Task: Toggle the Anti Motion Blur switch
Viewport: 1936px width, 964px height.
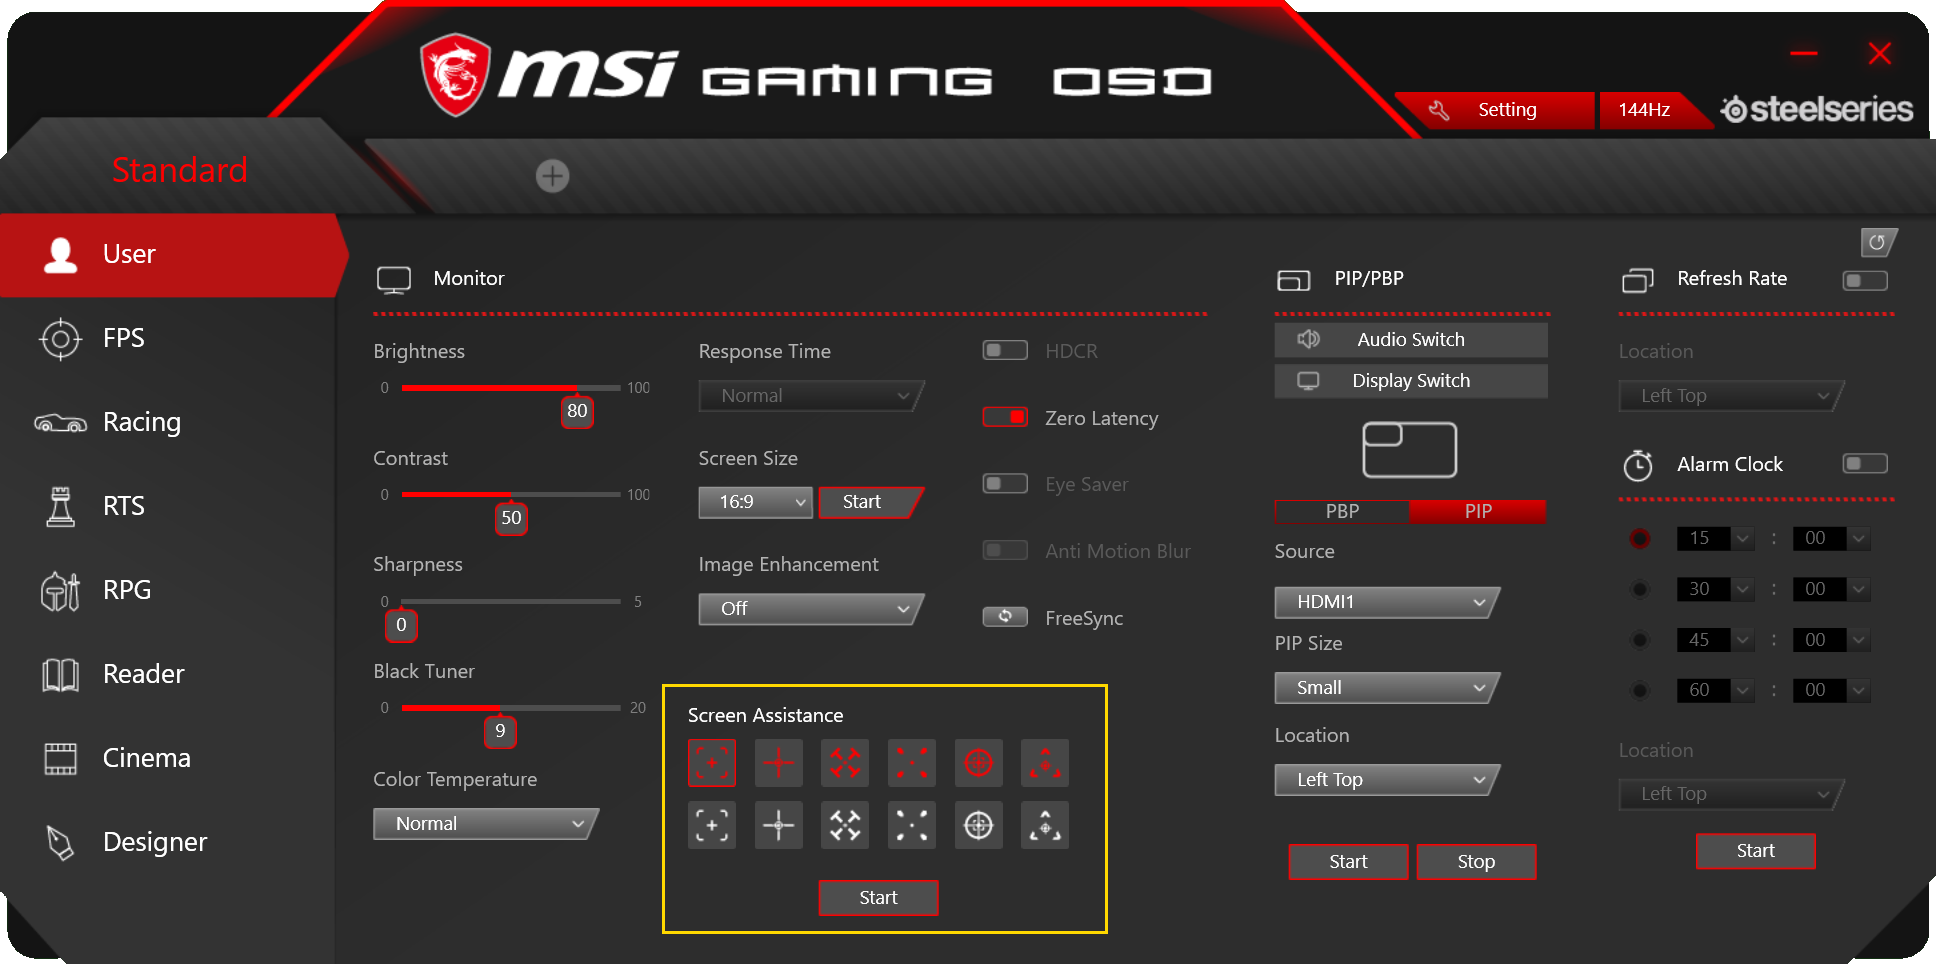Action: pyautogui.click(x=1005, y=550)
